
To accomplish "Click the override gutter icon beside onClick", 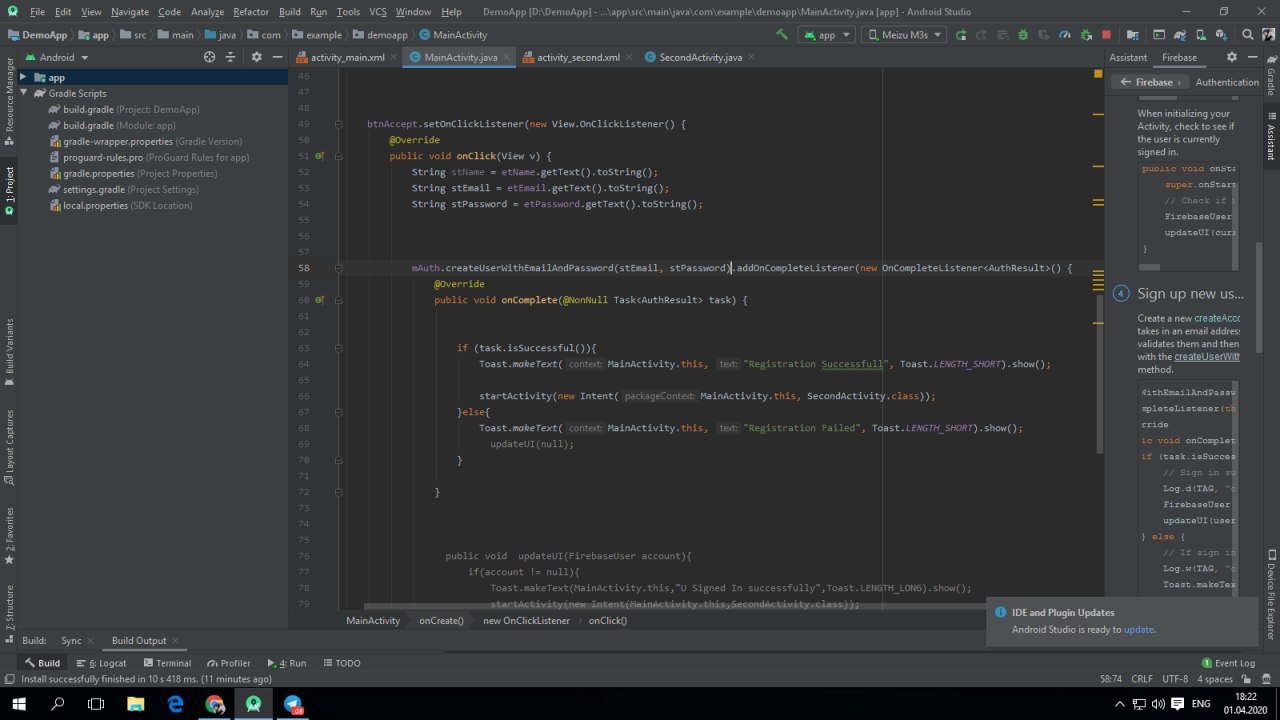I will (x=320, y=156).
